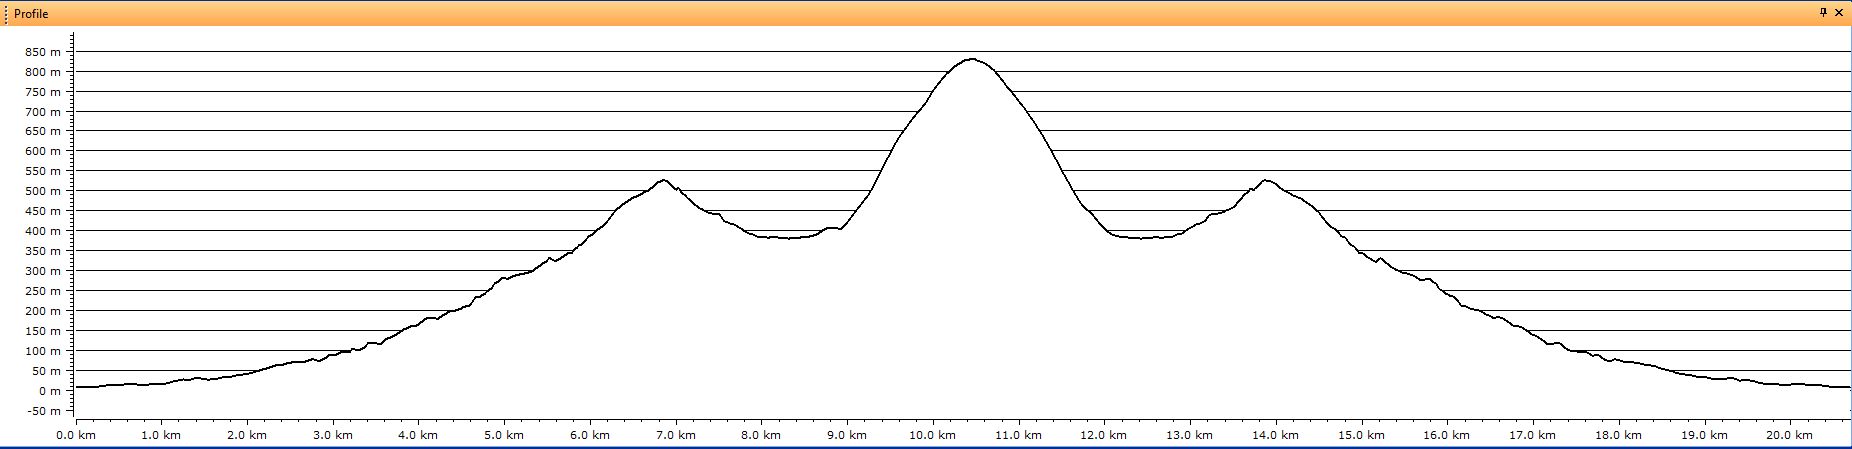Click the panel grip handle beside Profile title
Screen dimensions: 1852x449
6,14
